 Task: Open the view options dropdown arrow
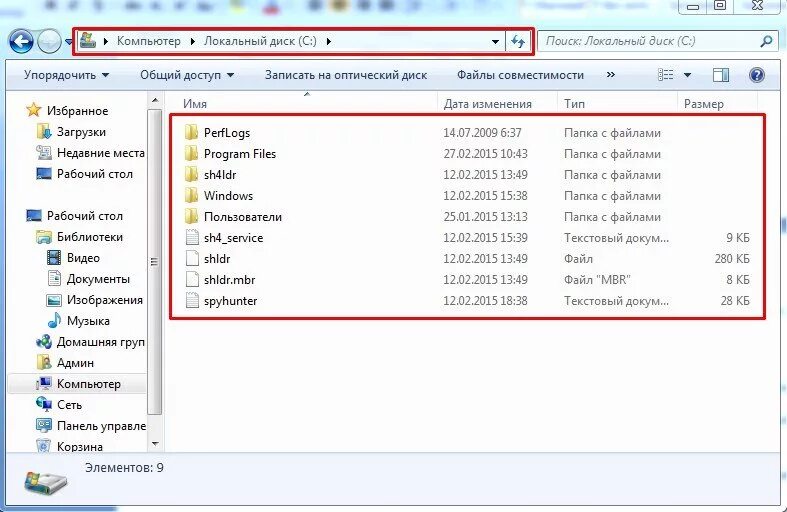click(x=688, y=75)
